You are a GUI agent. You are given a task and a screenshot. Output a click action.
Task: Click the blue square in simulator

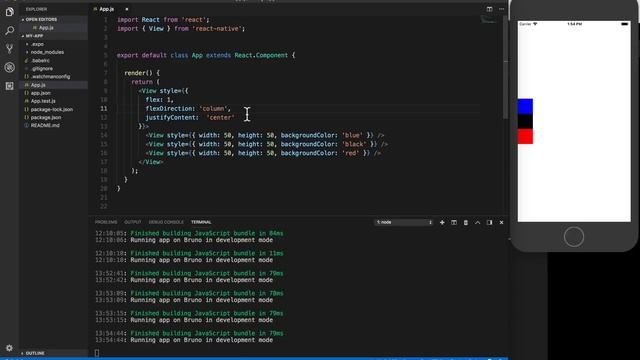(x=525, y=106)
